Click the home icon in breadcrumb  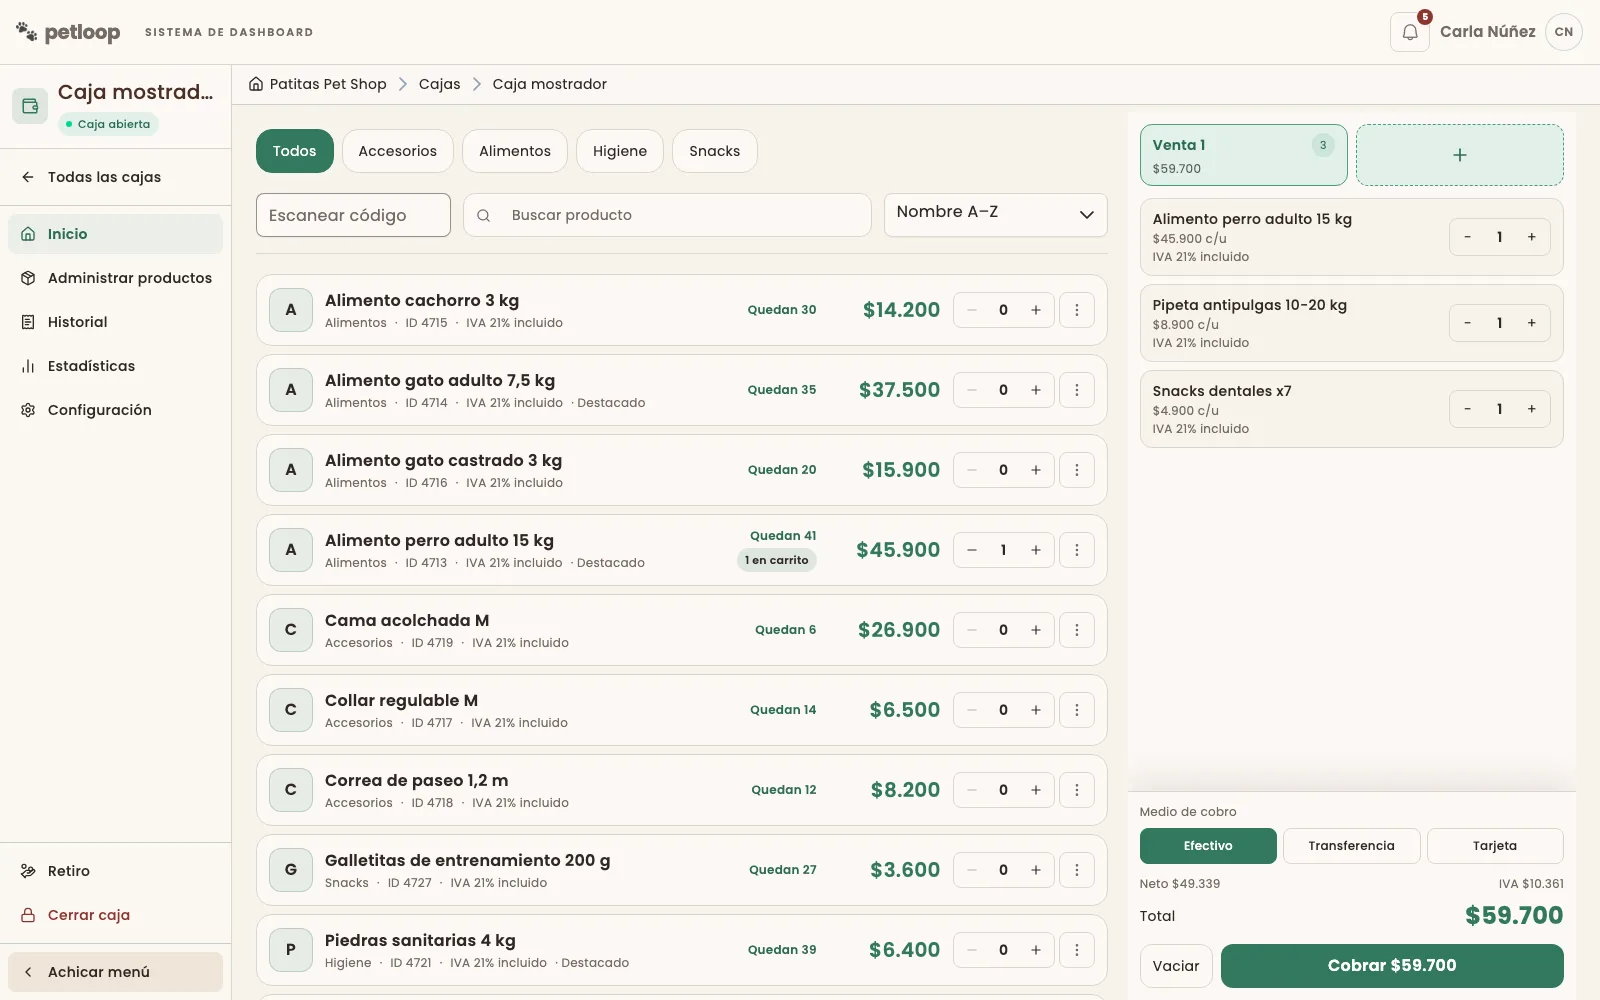point(256,84)
